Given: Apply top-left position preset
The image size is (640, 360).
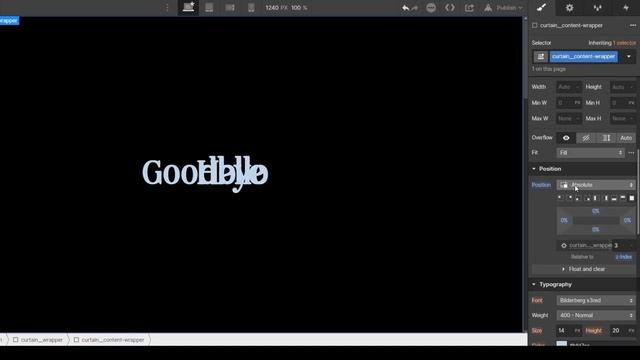Looking at the screenshot, I should coord(560,198).
